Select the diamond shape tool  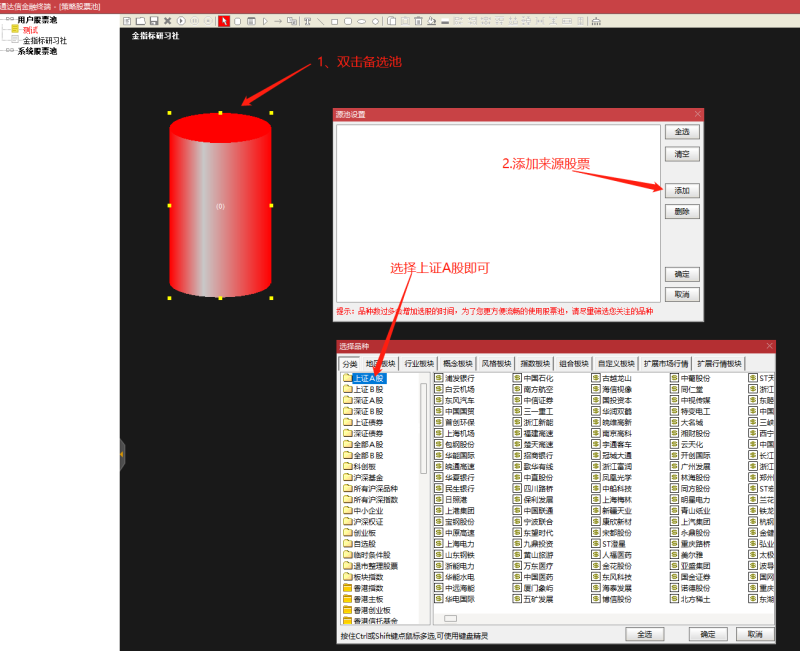pos(376,21)
